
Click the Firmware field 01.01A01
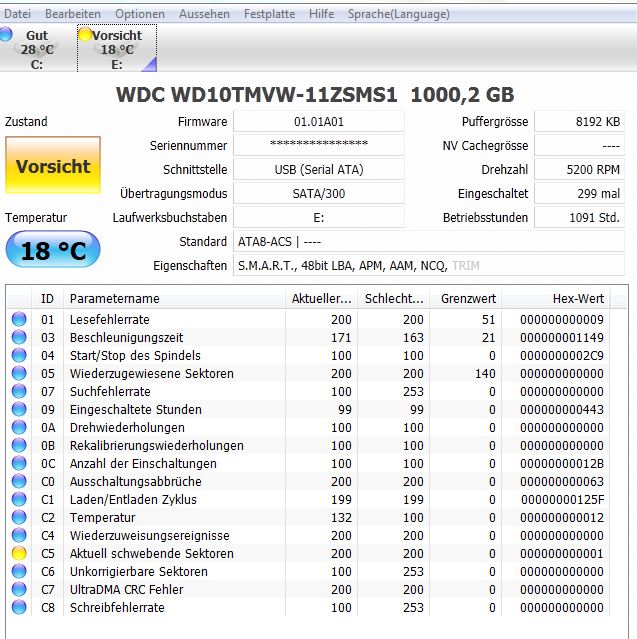coord(319,121)
